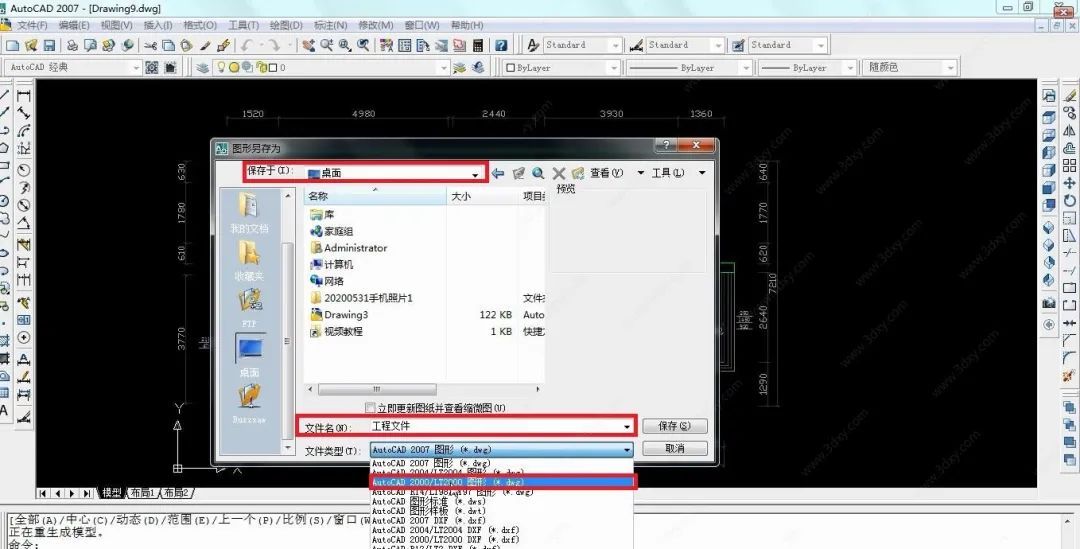Click the layer color swatch square
The width and height of the screenshot is (1080, 549).
coord(273,68)
